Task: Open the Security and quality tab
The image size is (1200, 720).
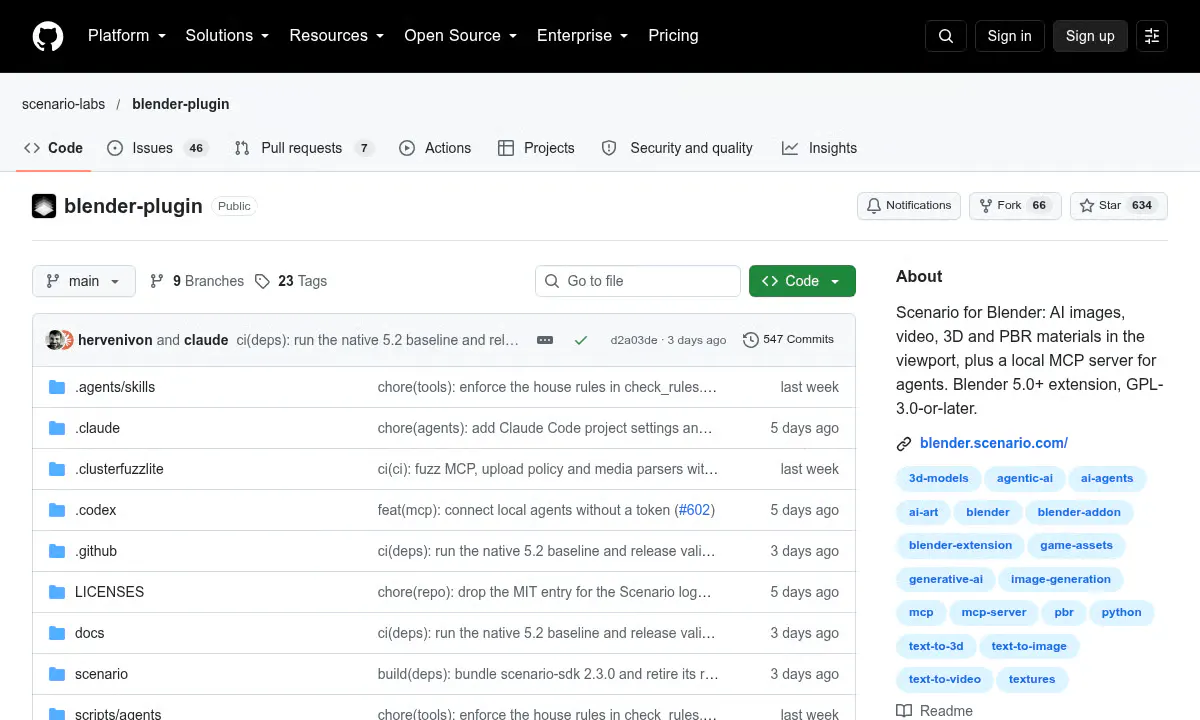Action: coord(679,148)
